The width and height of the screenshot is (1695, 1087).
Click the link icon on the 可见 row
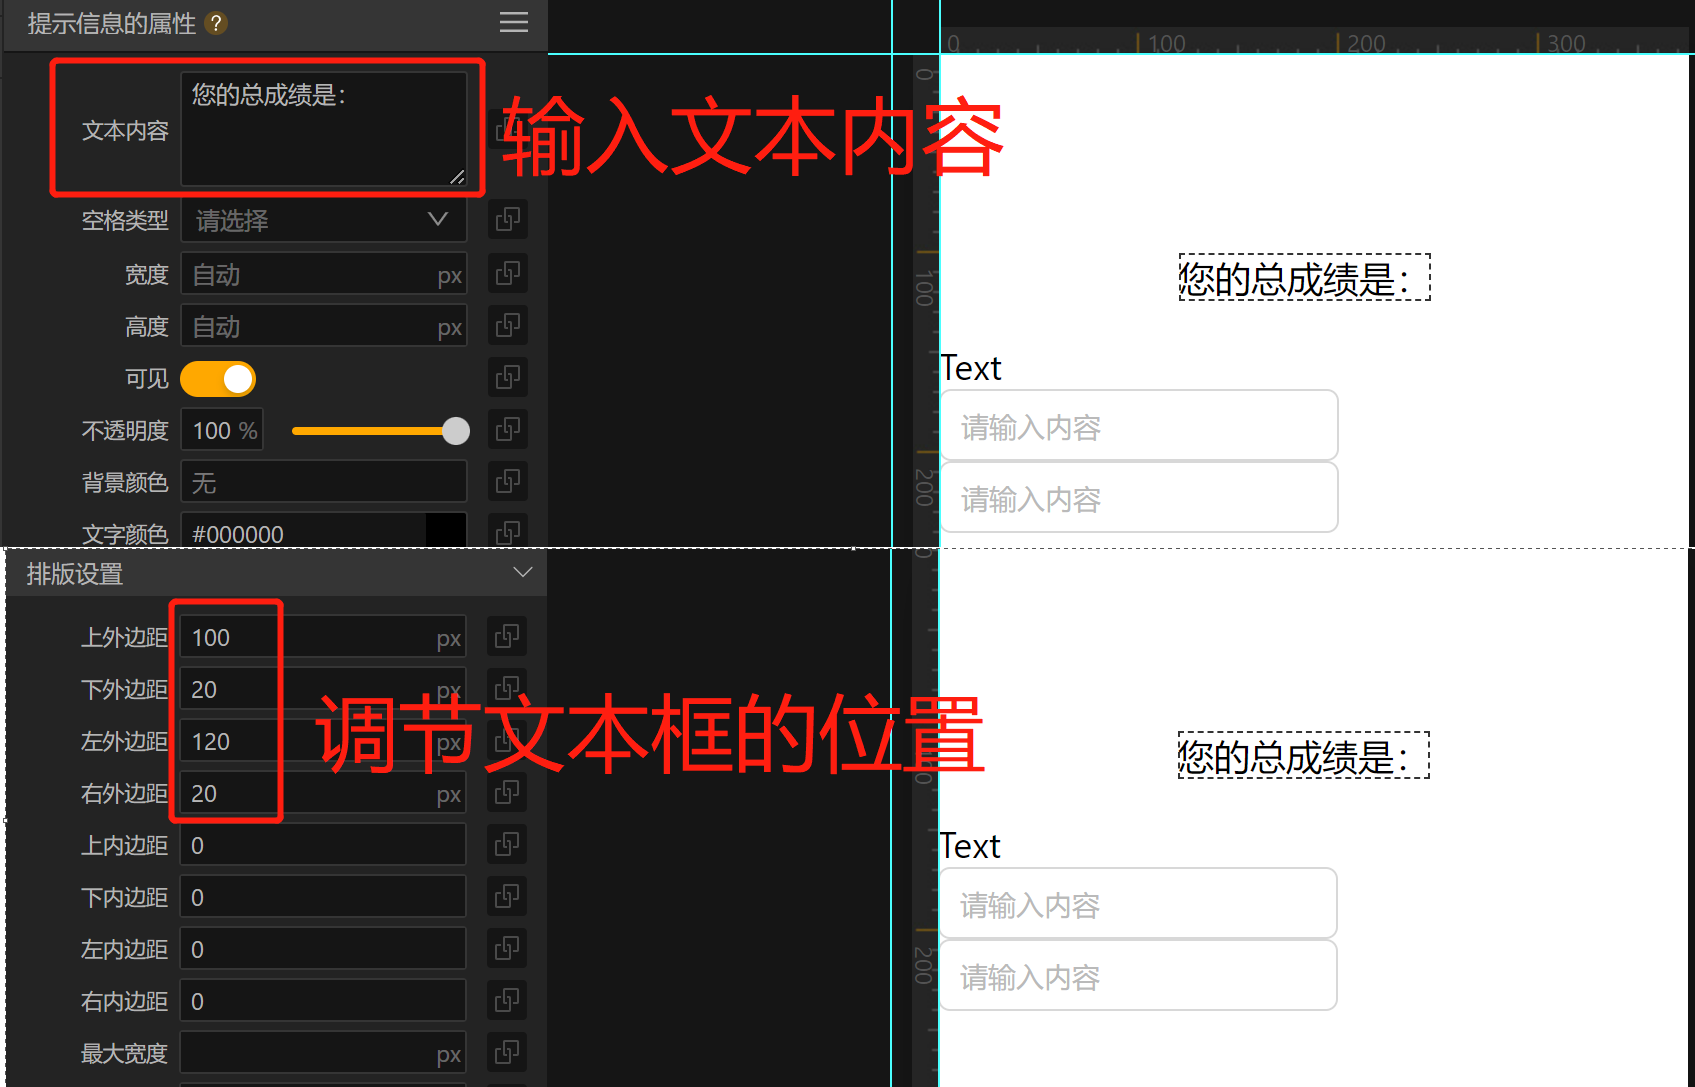point(508,377)
